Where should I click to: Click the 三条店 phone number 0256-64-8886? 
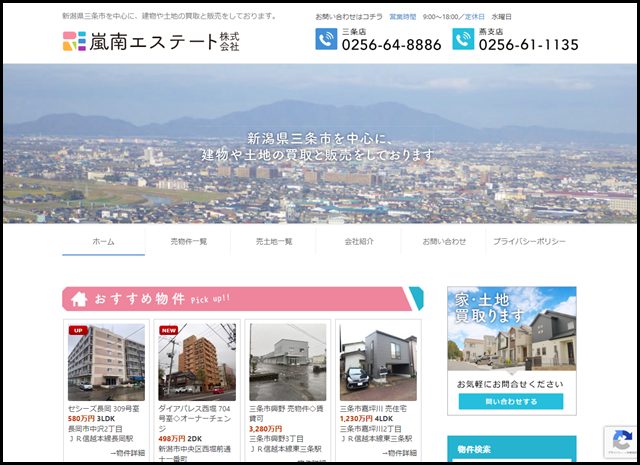click(x=391, y=44)
